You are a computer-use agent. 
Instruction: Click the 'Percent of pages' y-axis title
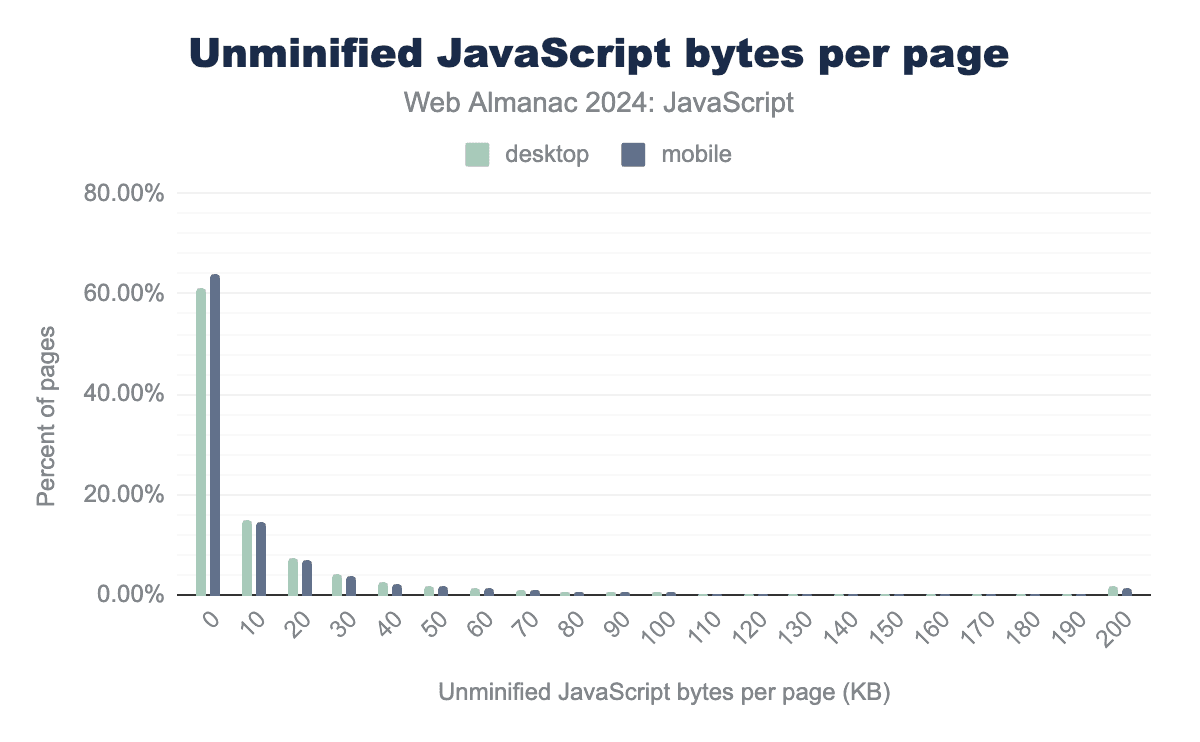click(46, 414)
